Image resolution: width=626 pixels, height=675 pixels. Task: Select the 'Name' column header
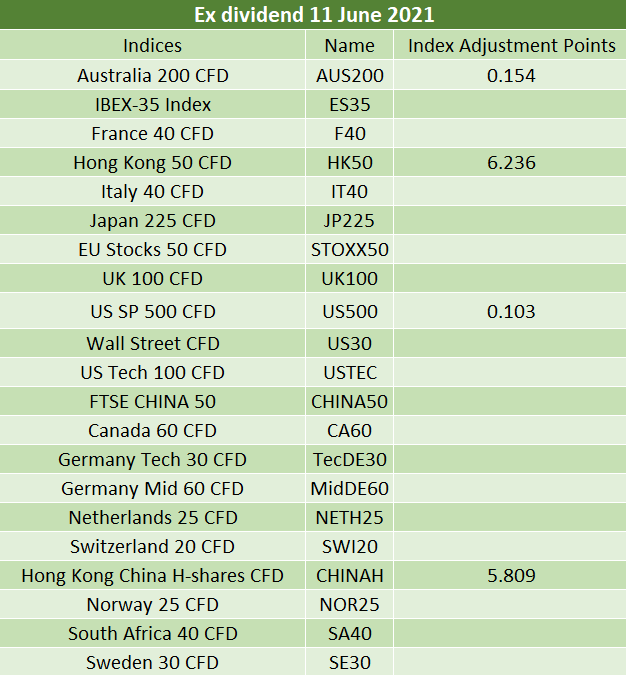pos(350,45)
